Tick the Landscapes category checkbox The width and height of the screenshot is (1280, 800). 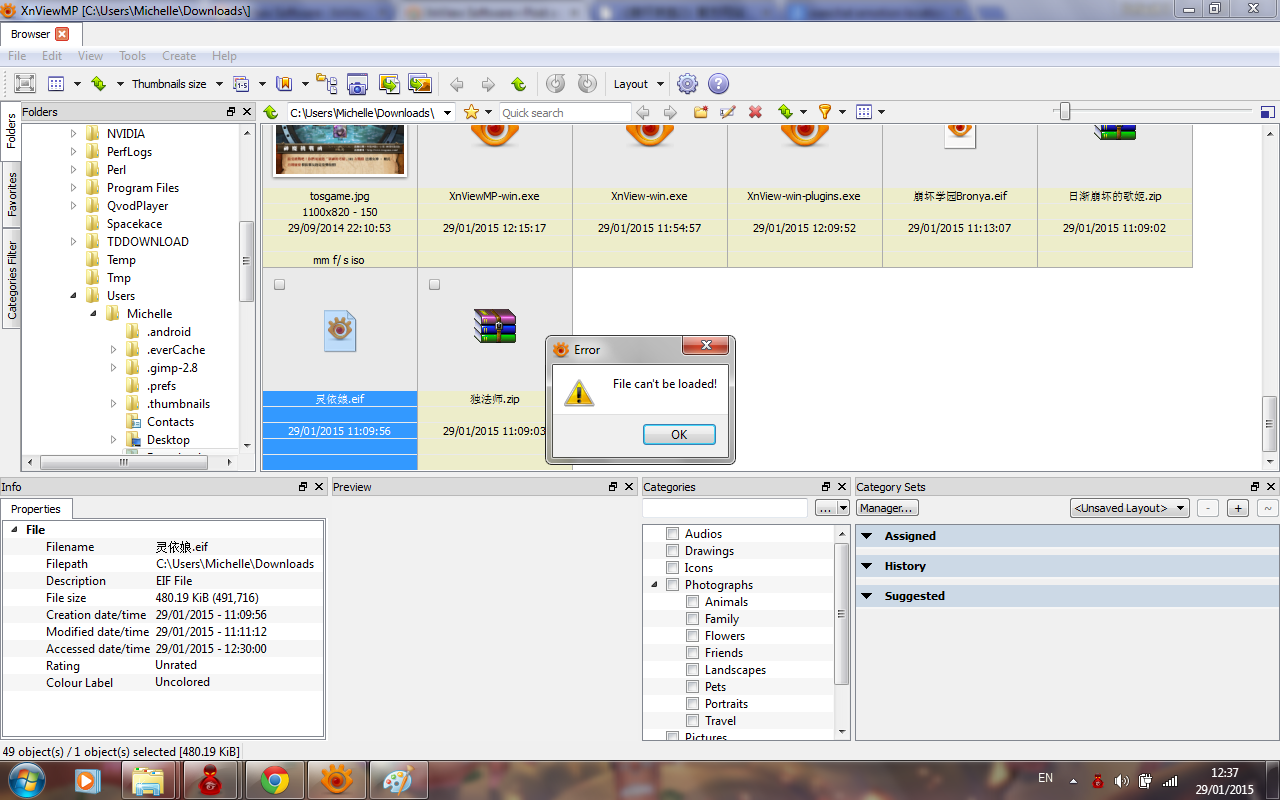pos(693,670)
